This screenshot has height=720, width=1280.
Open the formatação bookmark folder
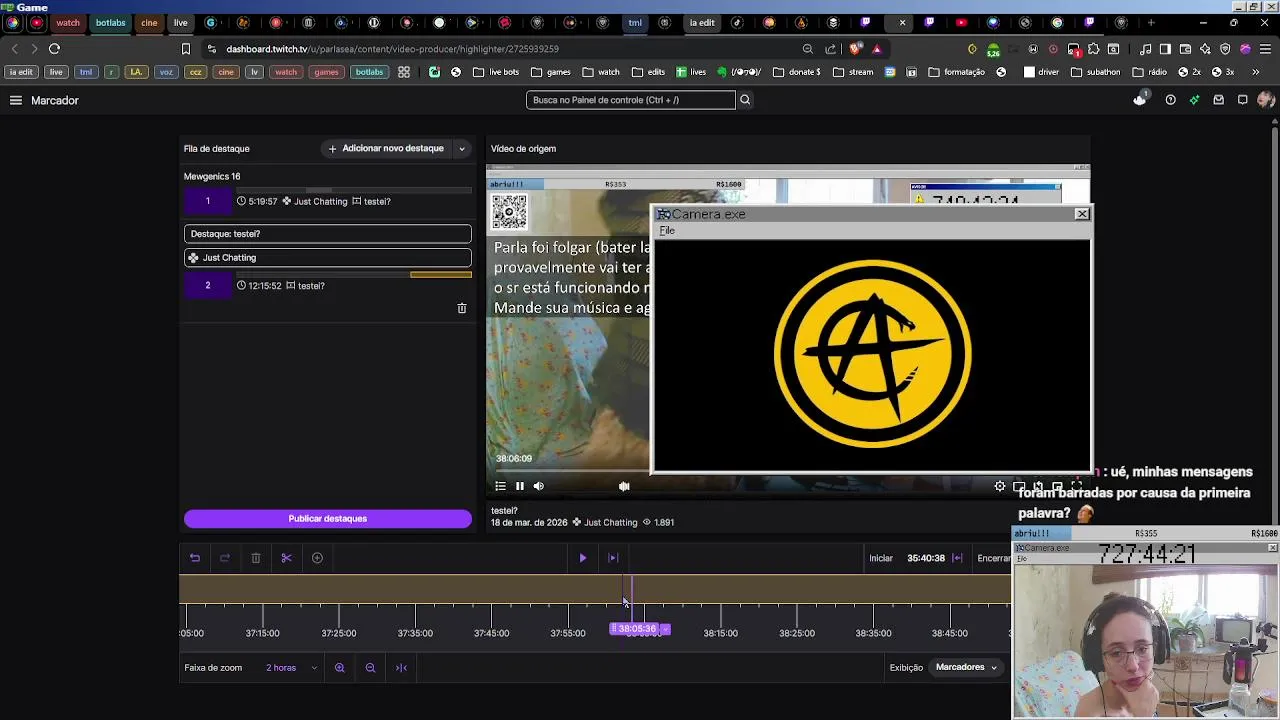pyautogui.click(x=956, y=72)
